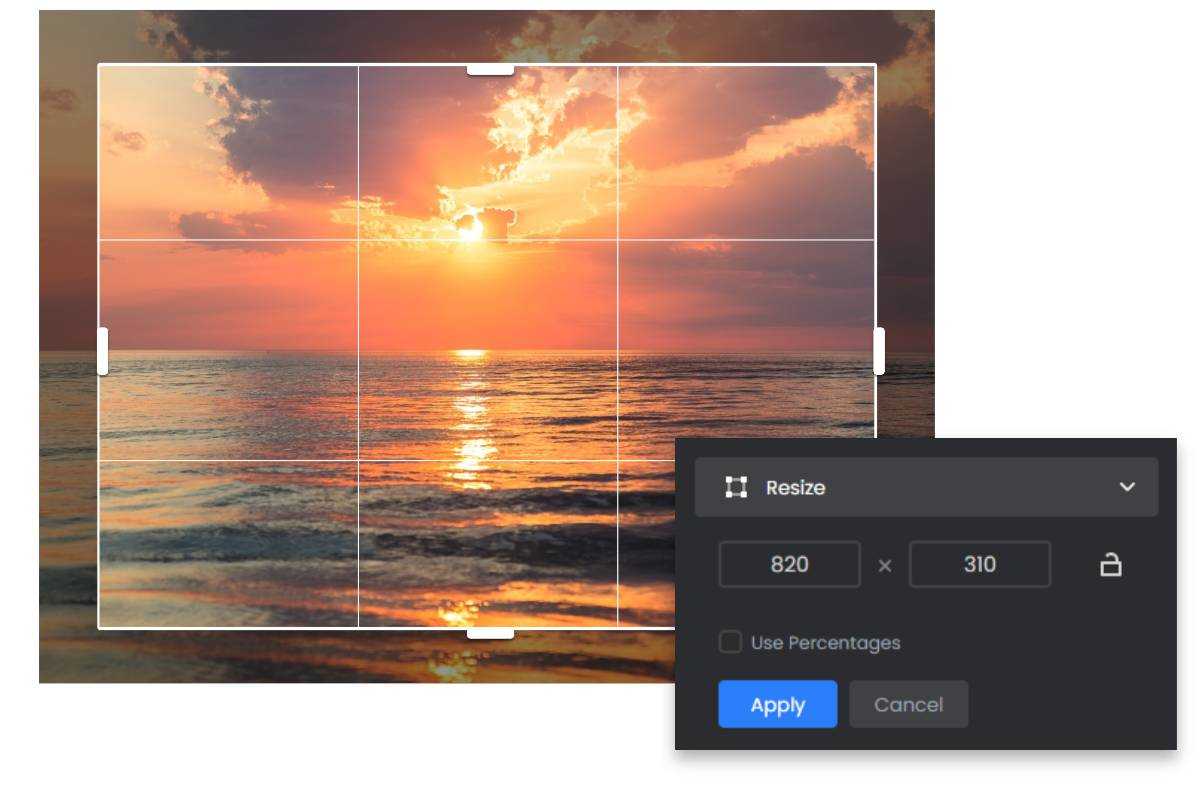Cancel the resize operation
The image size is (1200, 800).
908,704
